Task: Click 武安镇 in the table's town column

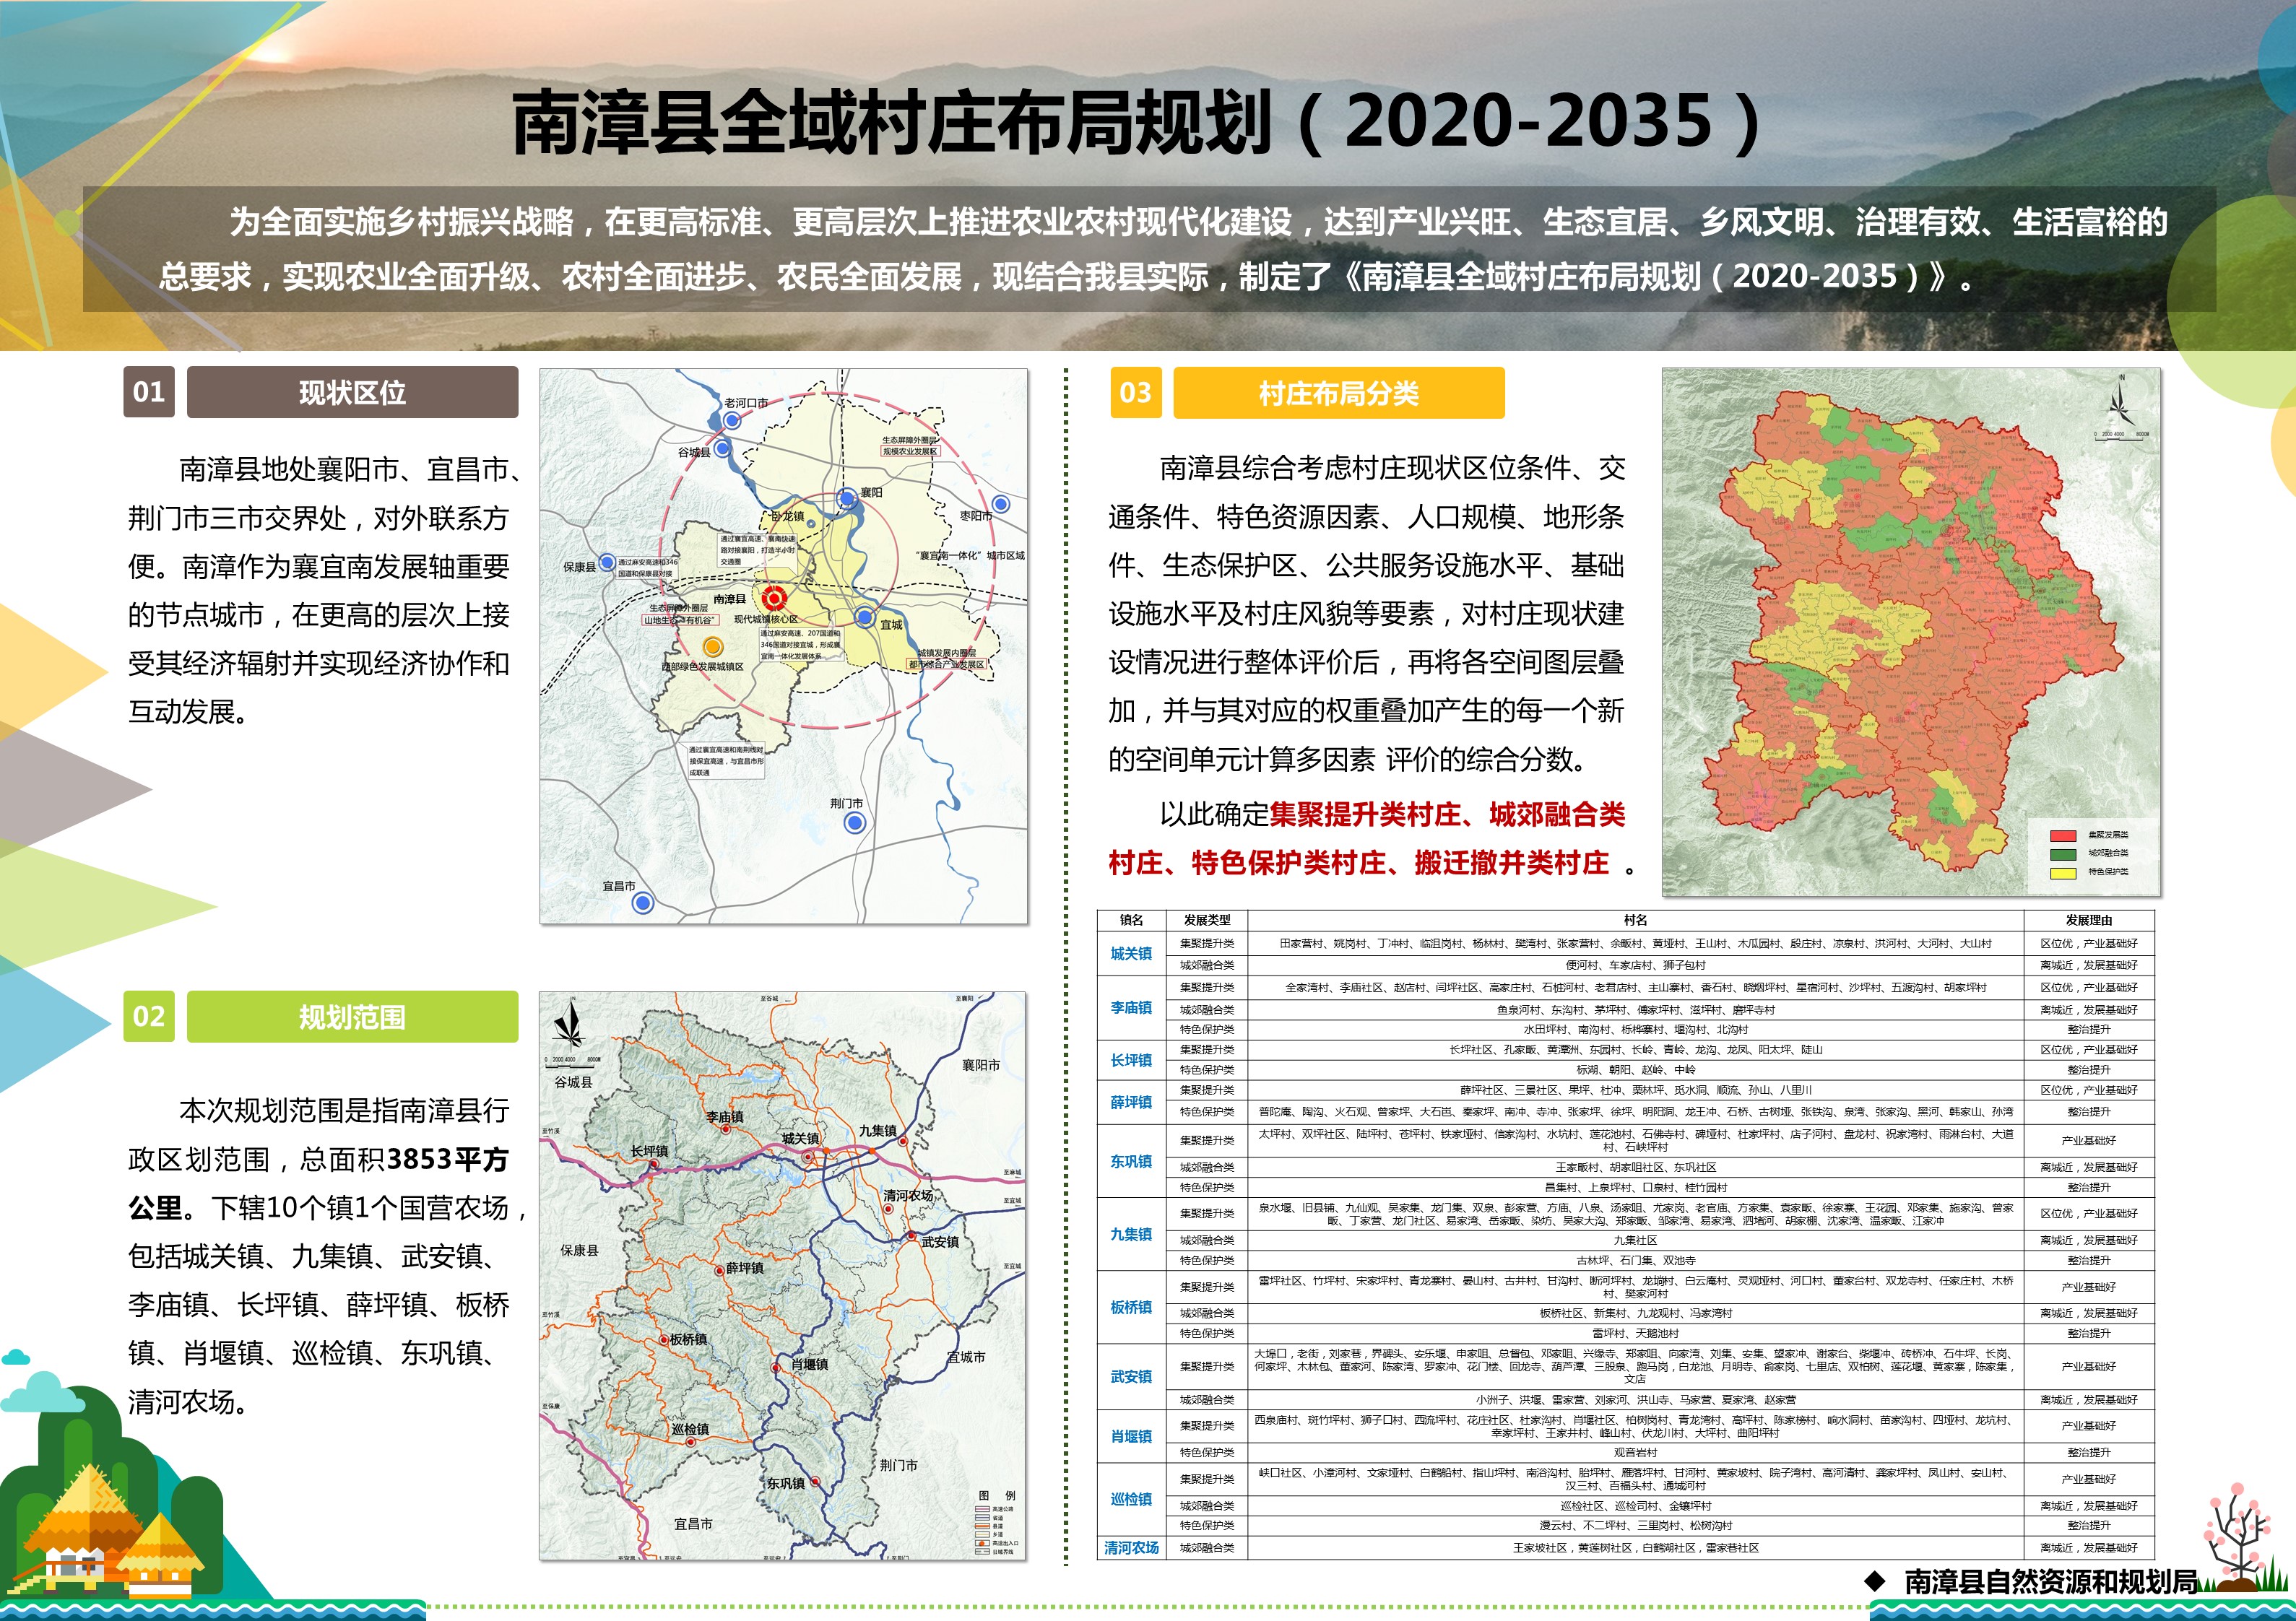Action: [1131, 1377]
